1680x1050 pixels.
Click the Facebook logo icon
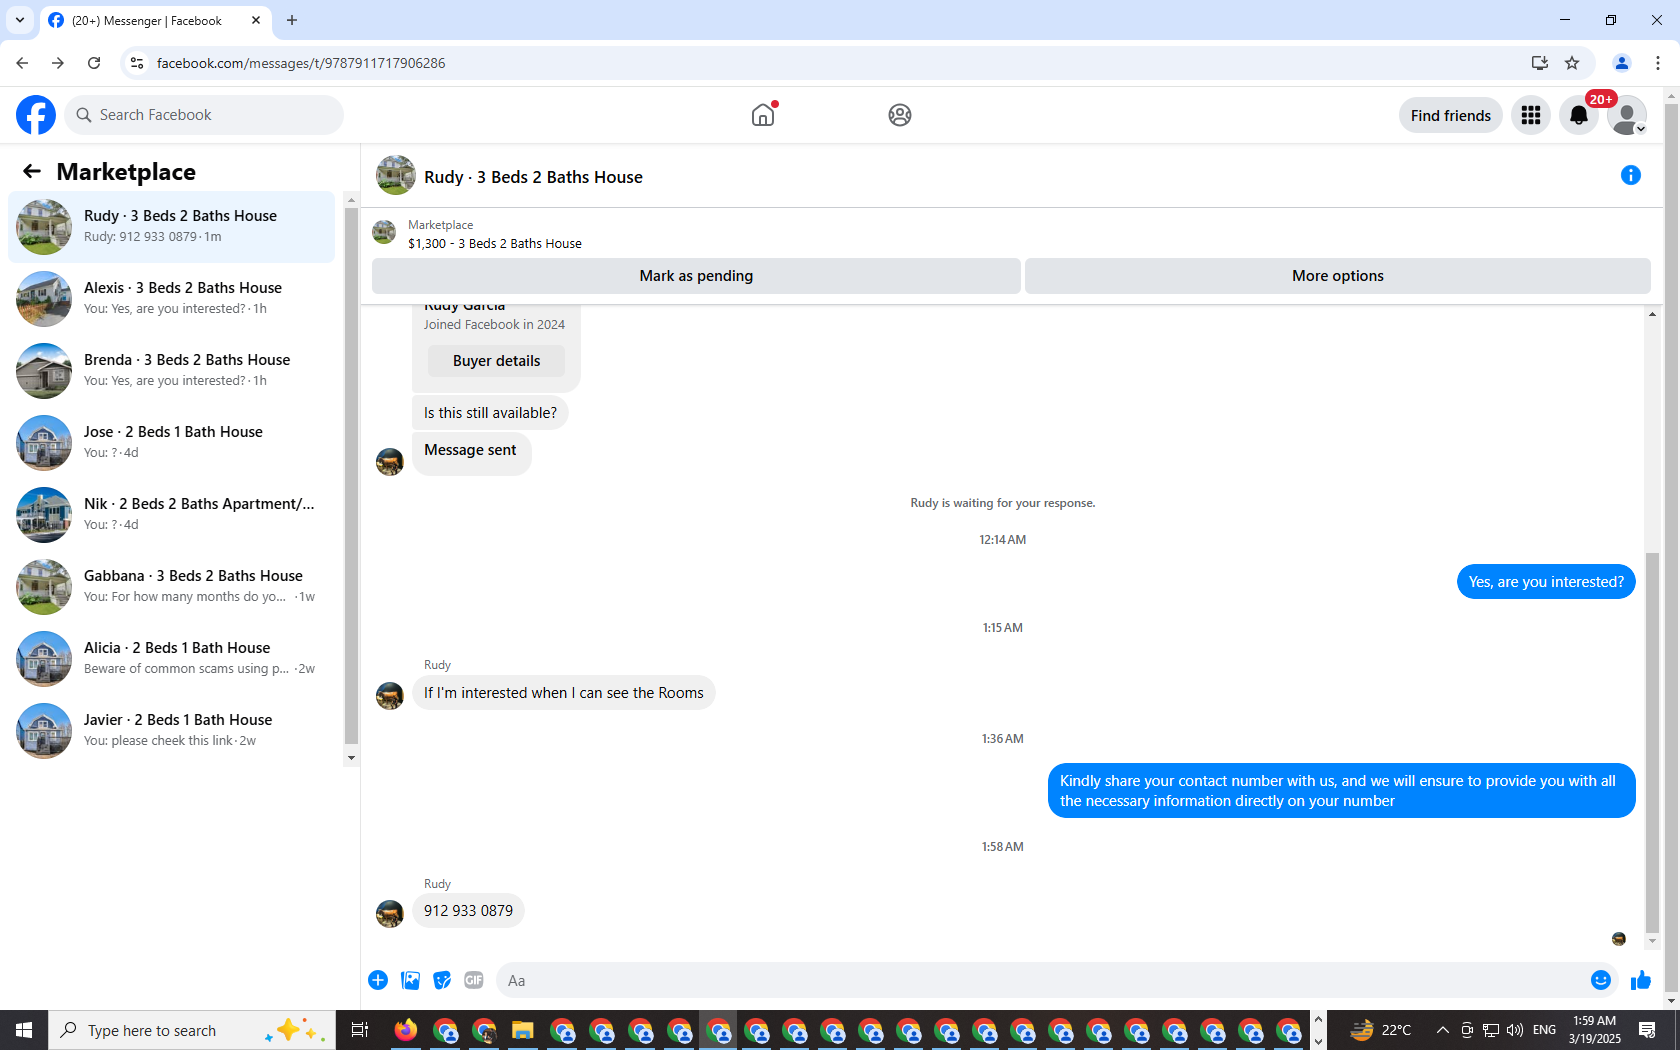coord(36,115)
